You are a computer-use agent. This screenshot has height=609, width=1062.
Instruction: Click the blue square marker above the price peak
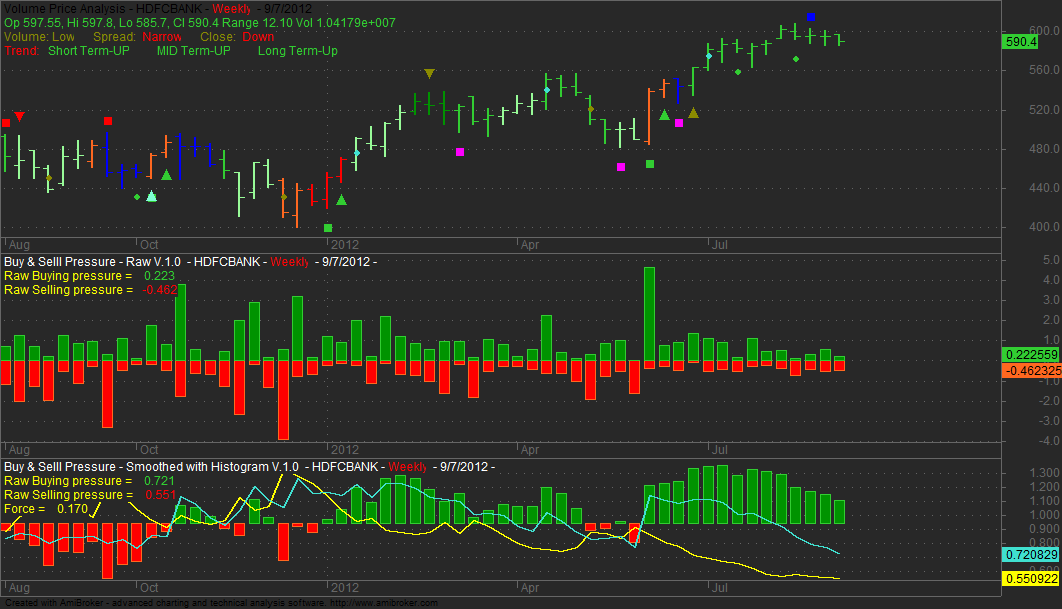click(811, 17)
